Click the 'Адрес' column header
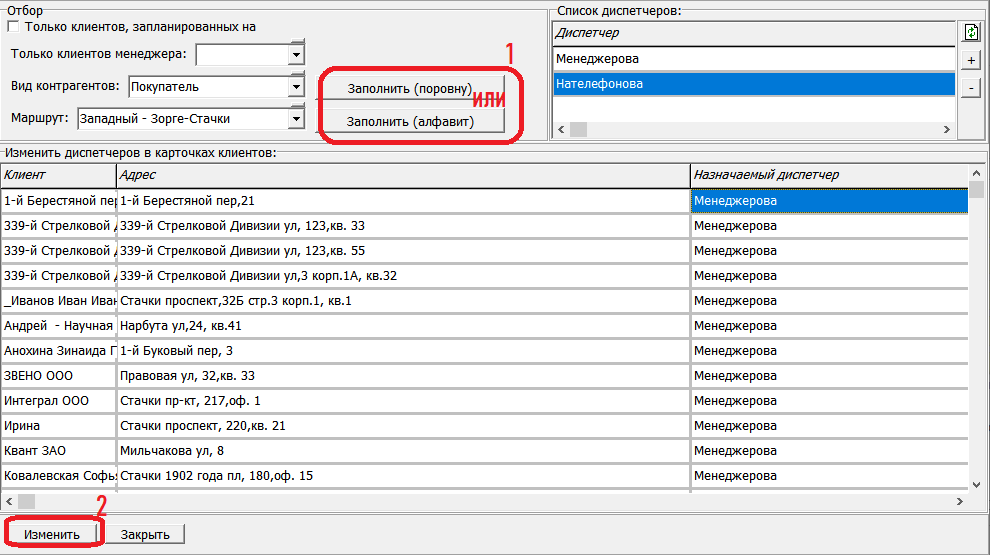The height and width of the screenshot is (555, 990). click(x=400, y=175)
